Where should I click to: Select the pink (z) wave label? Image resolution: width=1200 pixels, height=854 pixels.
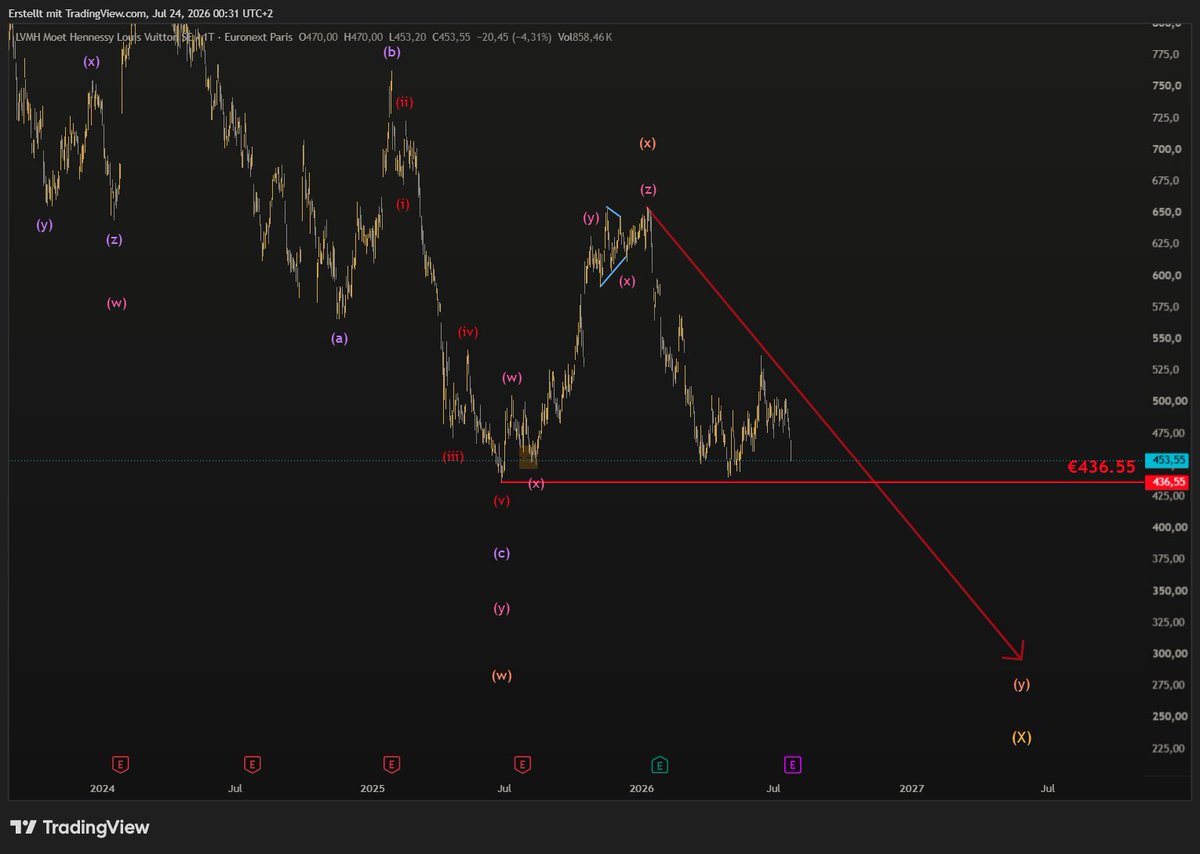tap(648, 189)
